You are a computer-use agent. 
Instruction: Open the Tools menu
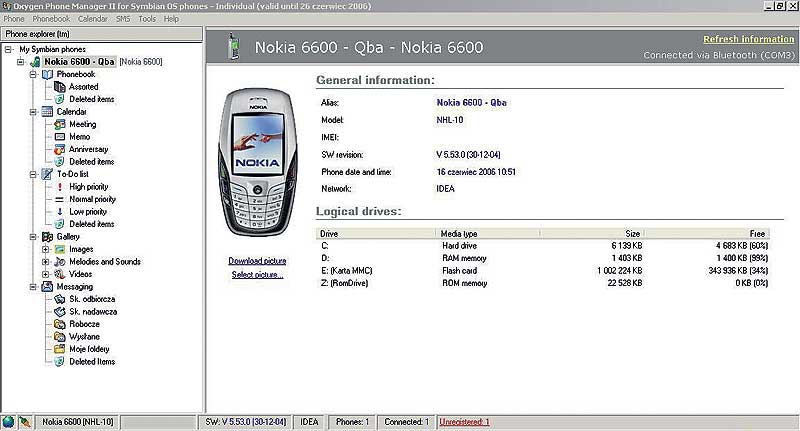point(147,19)
